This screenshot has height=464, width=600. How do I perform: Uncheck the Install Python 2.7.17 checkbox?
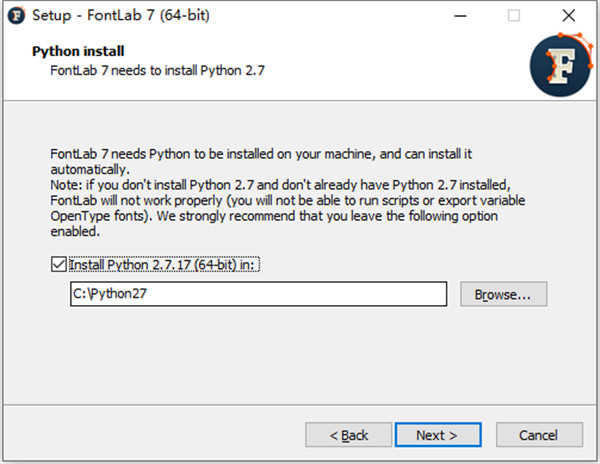point(58,265)
